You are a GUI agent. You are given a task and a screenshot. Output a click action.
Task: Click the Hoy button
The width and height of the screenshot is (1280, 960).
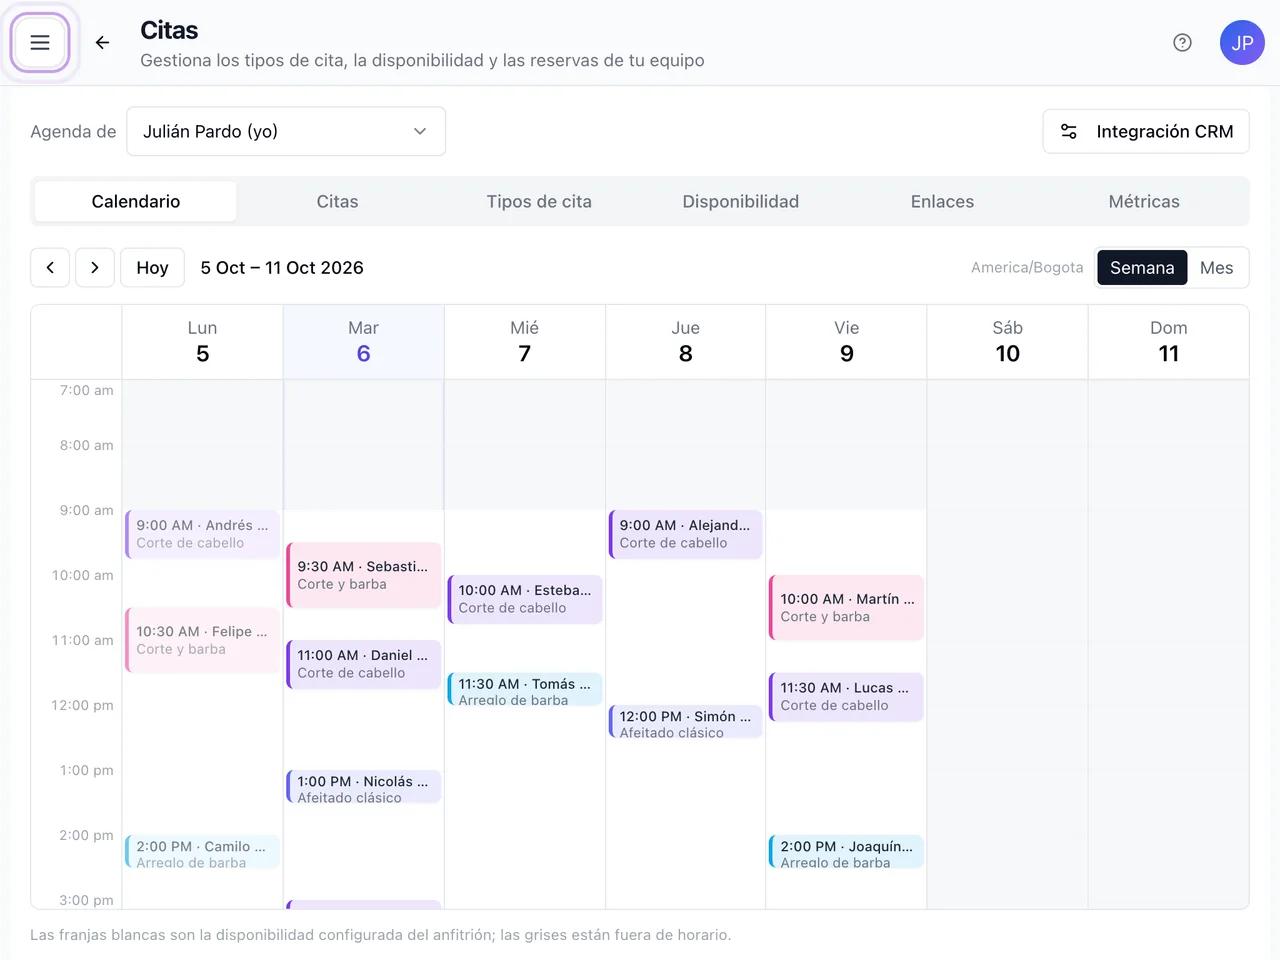point(152,268)
